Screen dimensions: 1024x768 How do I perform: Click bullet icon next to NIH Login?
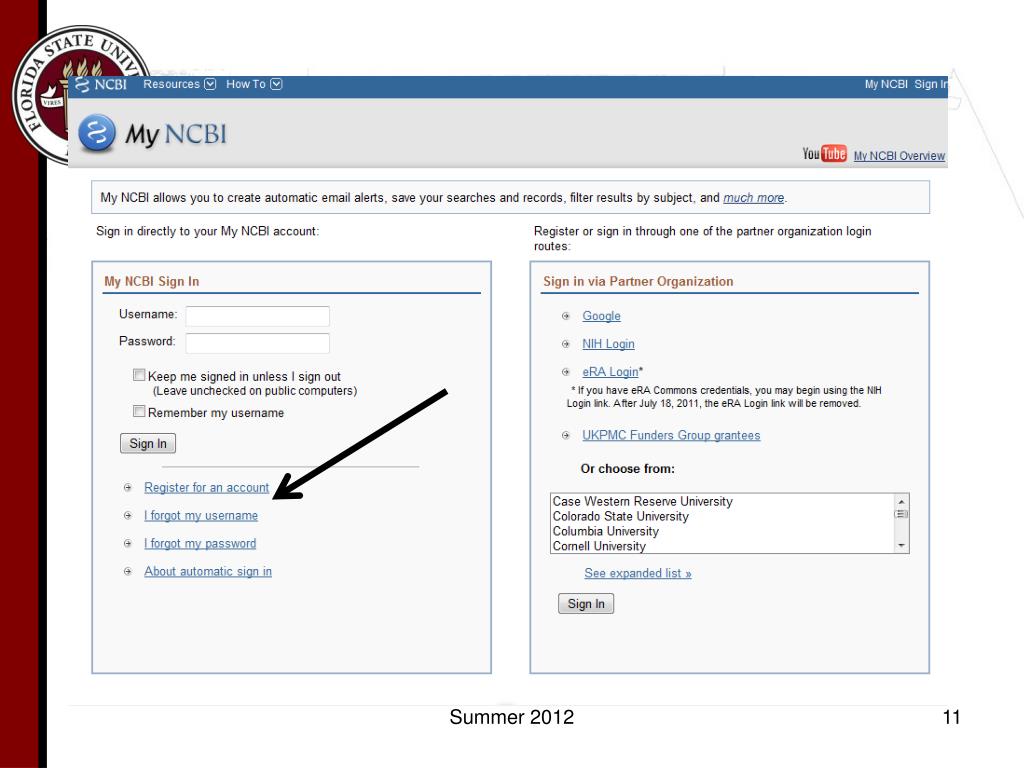(566, 344)
